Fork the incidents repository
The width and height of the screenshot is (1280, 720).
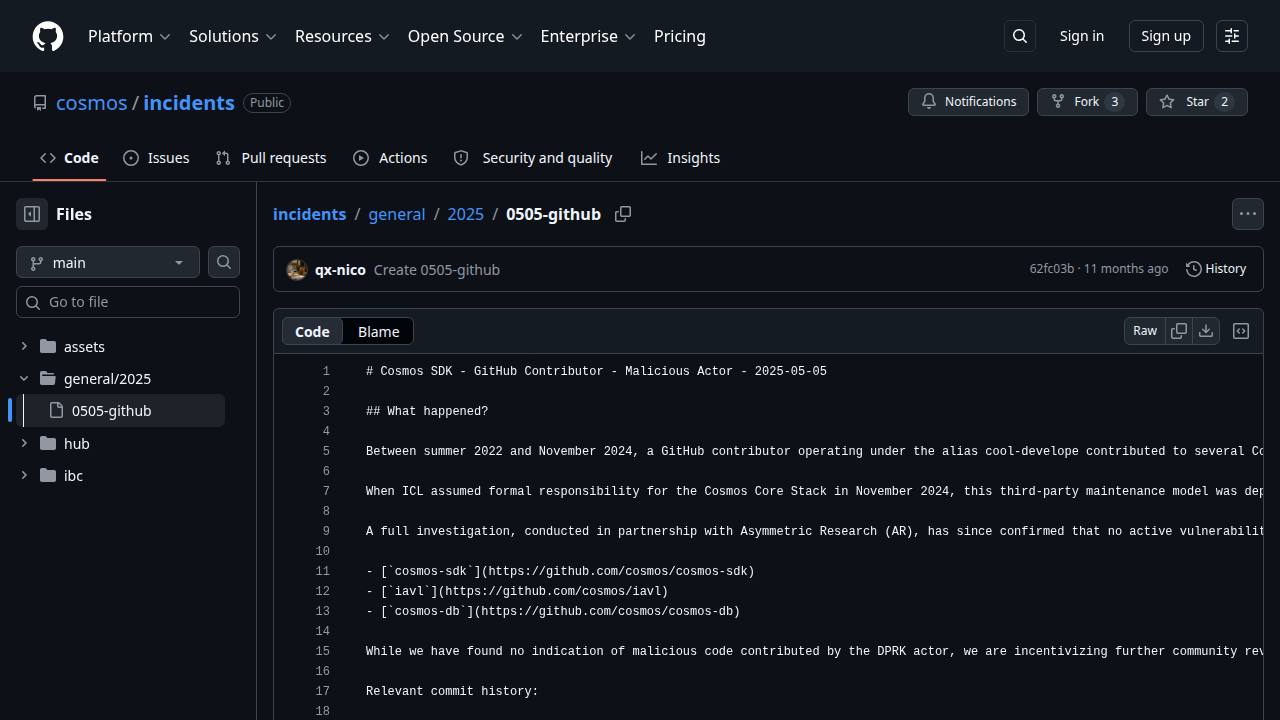click(x=1087, y=102)
